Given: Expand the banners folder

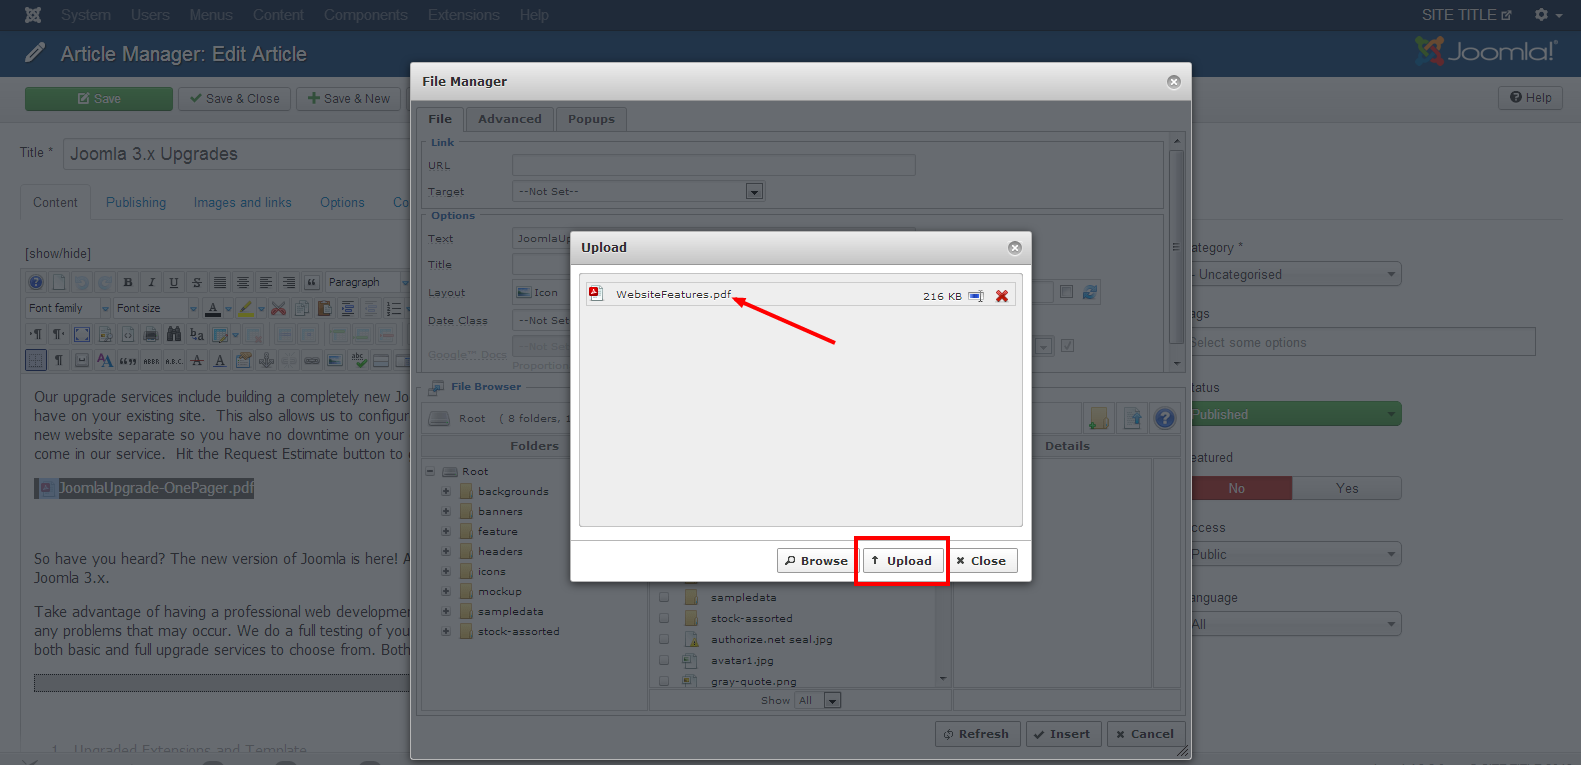Looking at the screenshot, I should click(446, 511).
